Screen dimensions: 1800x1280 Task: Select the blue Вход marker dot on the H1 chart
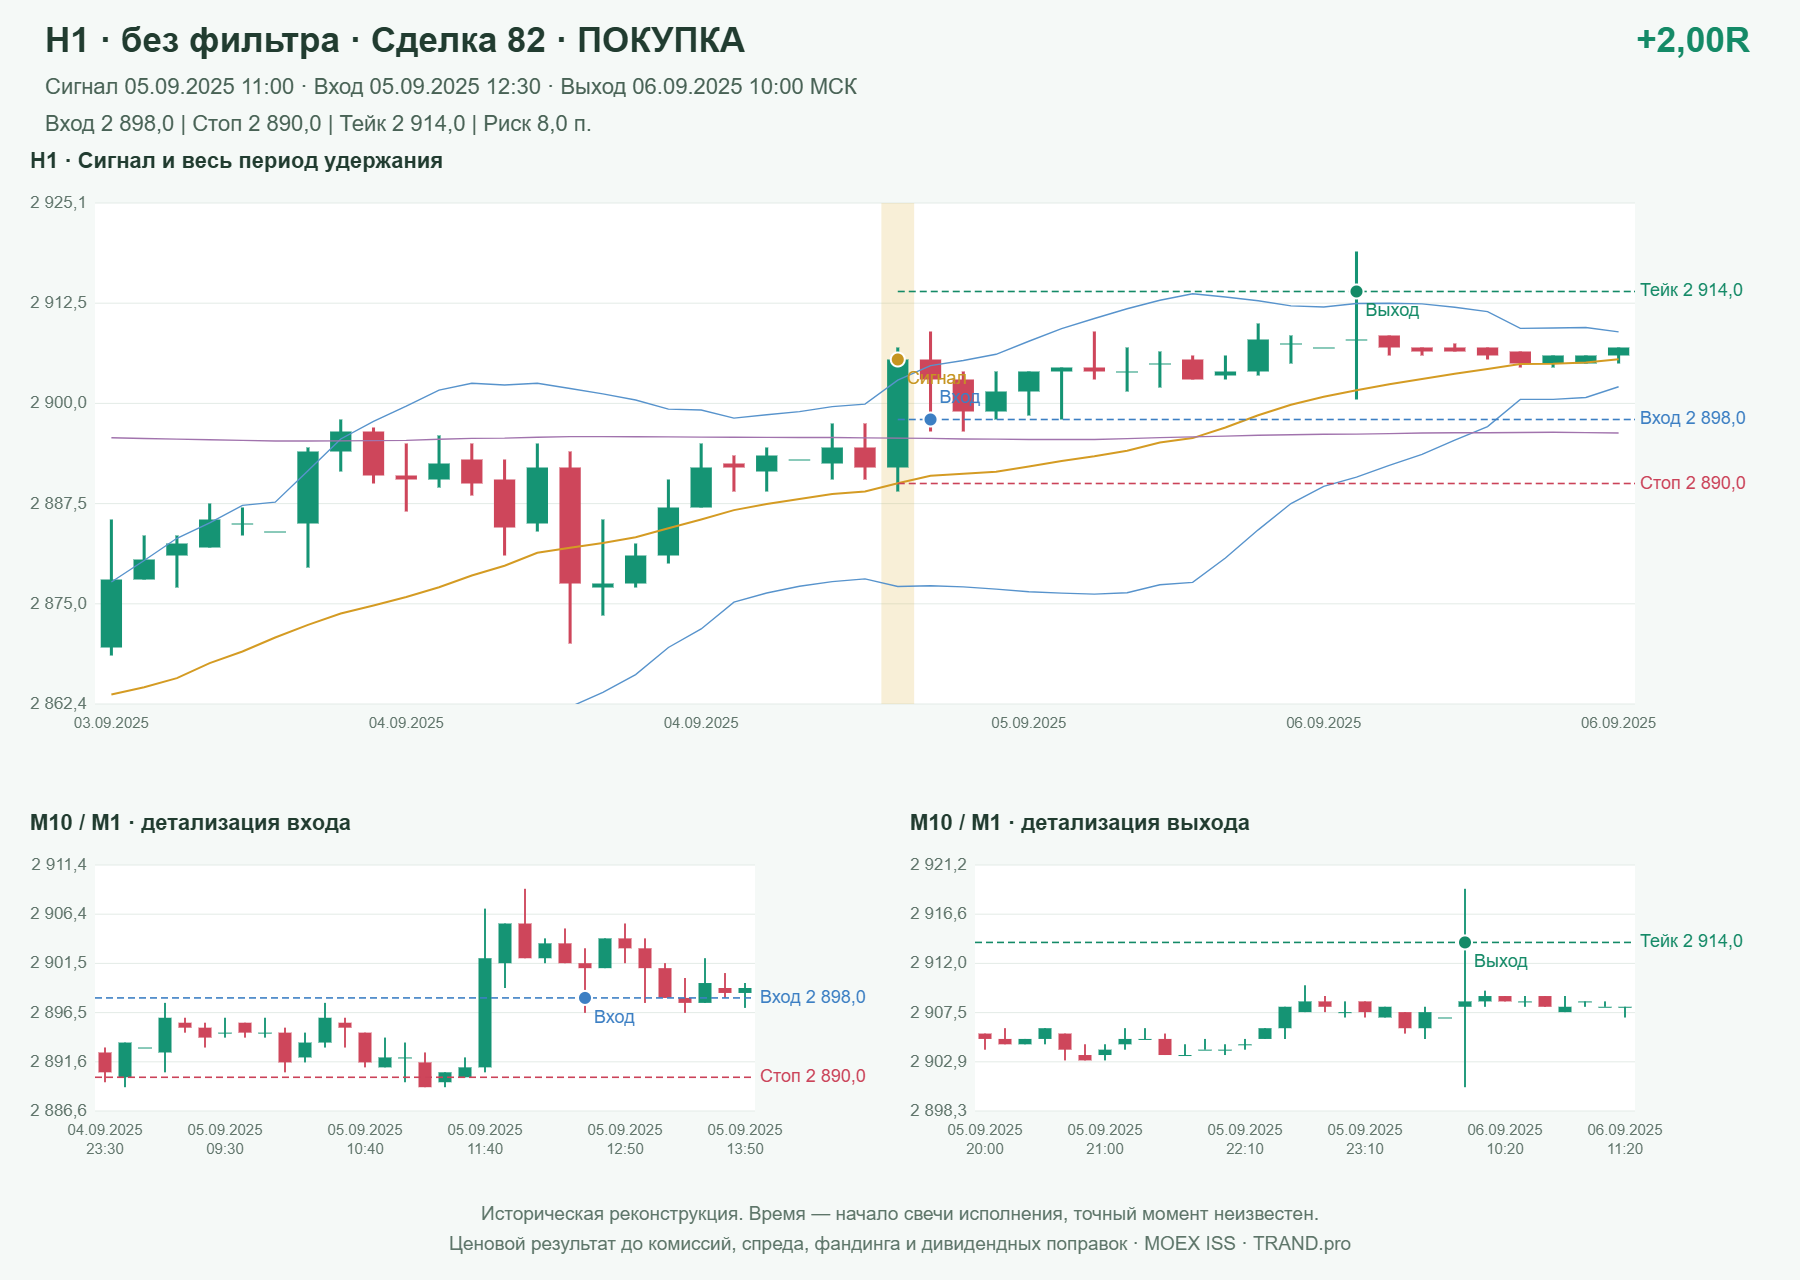point(930,420)
